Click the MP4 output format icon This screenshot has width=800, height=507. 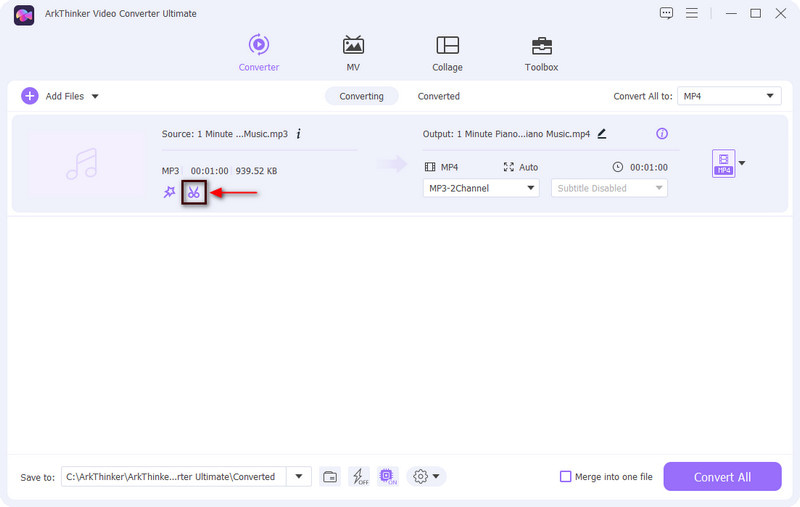click(x=723, y=163)
